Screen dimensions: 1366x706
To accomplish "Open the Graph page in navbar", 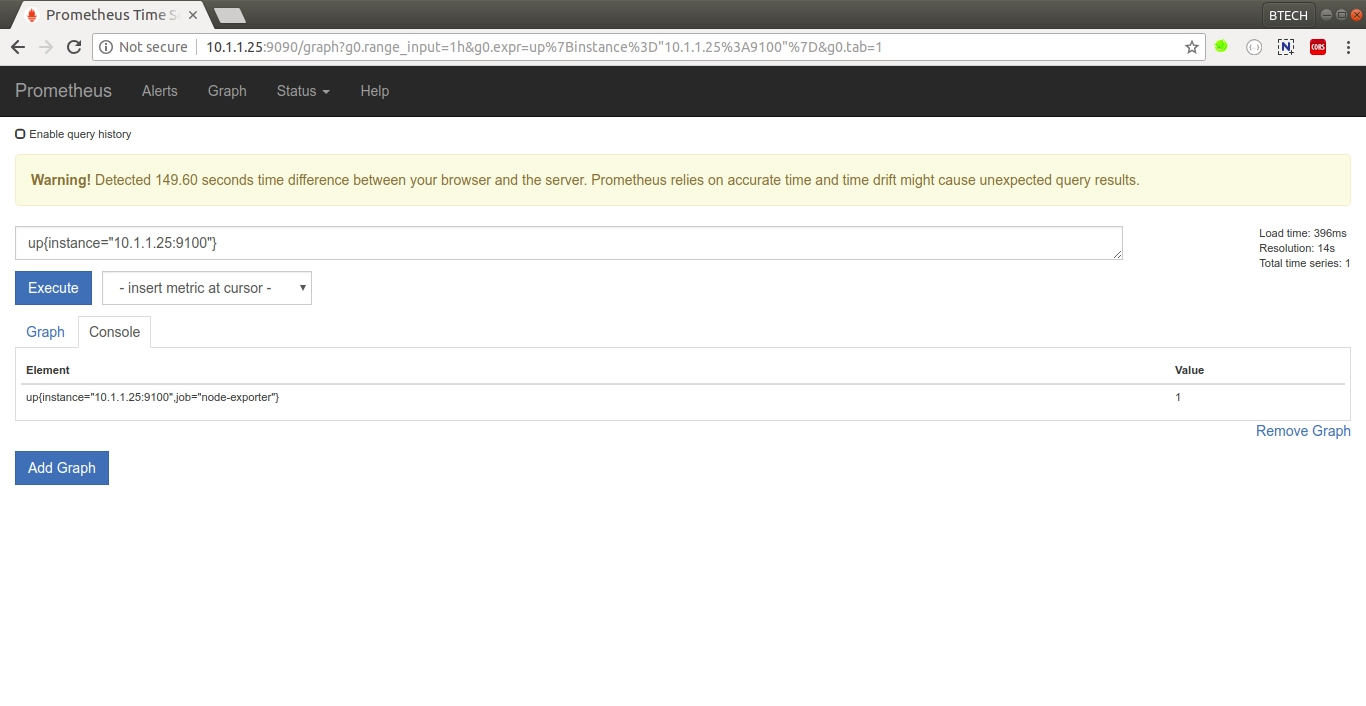I will coord(227,91).
